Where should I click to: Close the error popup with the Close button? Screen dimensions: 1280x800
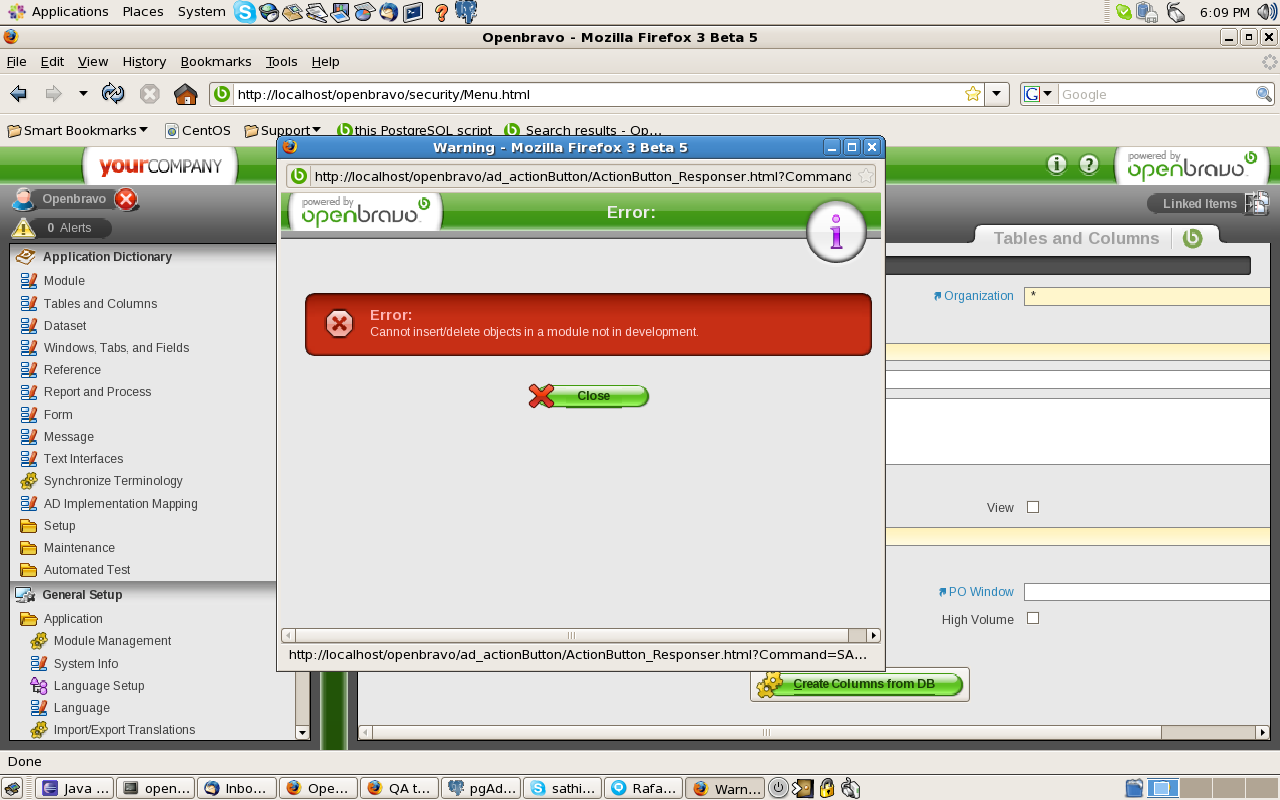(589, 396)
